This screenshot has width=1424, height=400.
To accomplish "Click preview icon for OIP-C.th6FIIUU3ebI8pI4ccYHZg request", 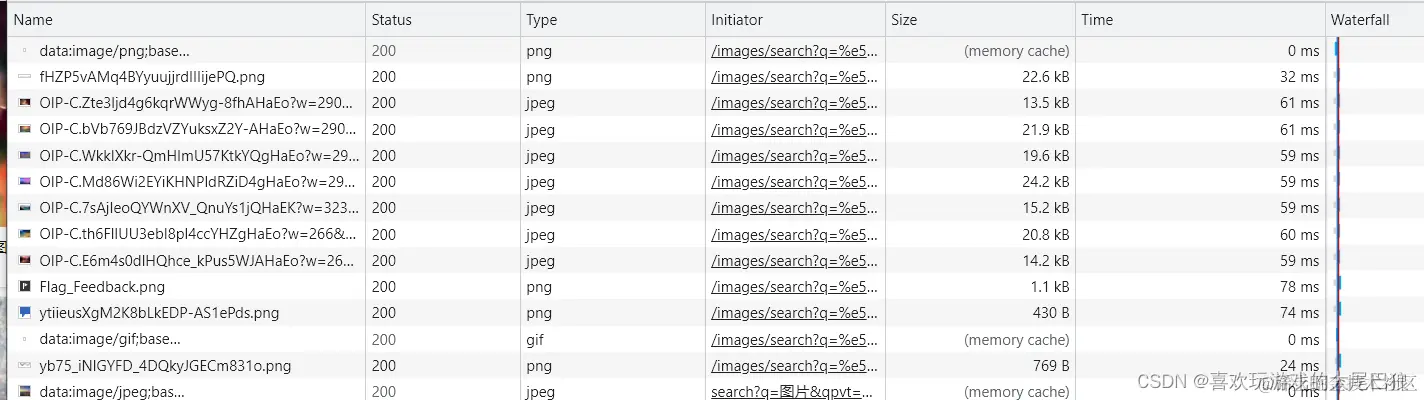I will click(25, 235).
